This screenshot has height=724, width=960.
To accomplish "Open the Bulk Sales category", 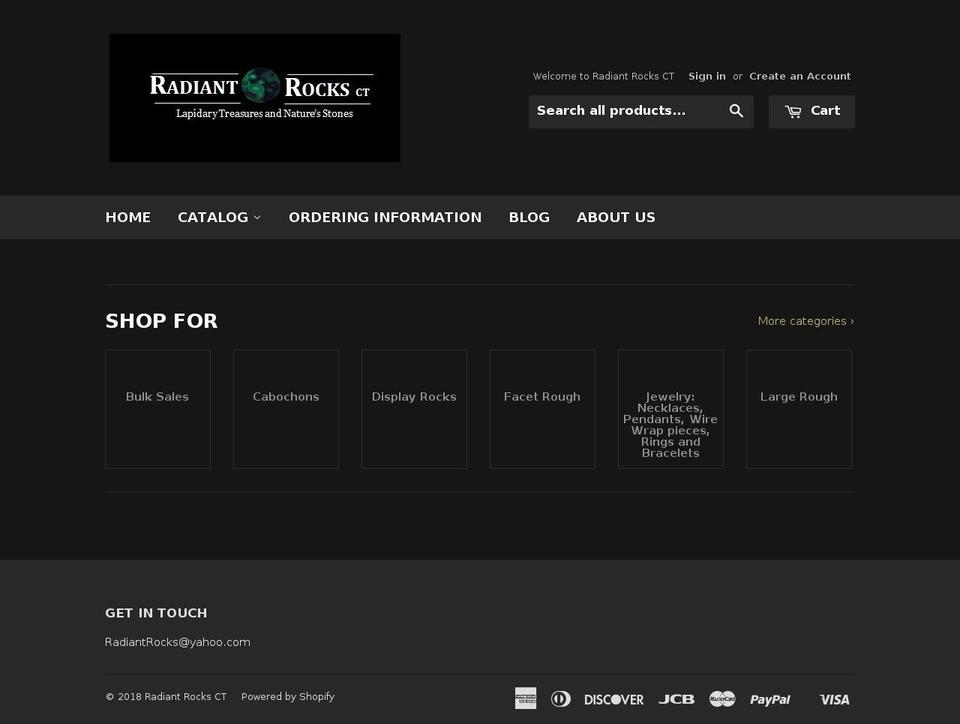I will [x=158, y=409].
